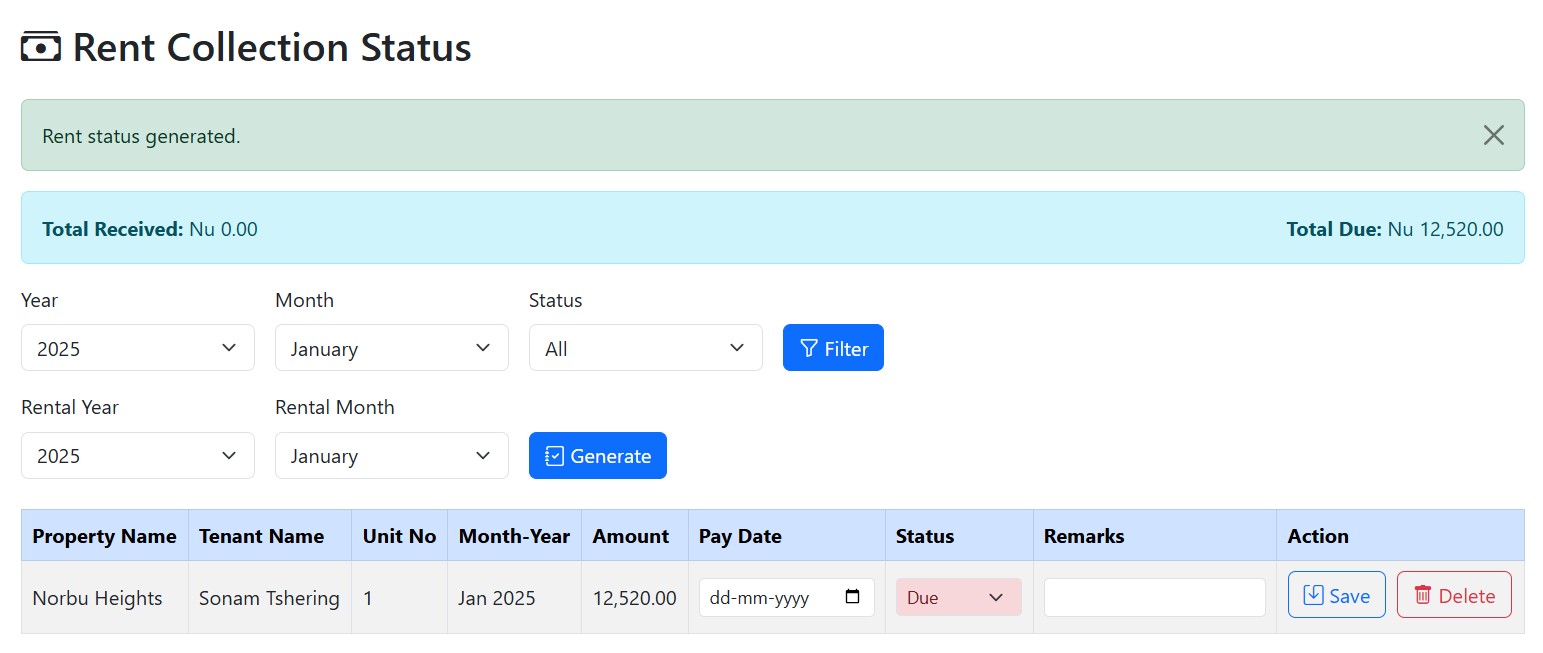The width and height of the screenshot is (1543, 653).
Task: Open the Year filter dropdown
Action: [x=137, y=348]
